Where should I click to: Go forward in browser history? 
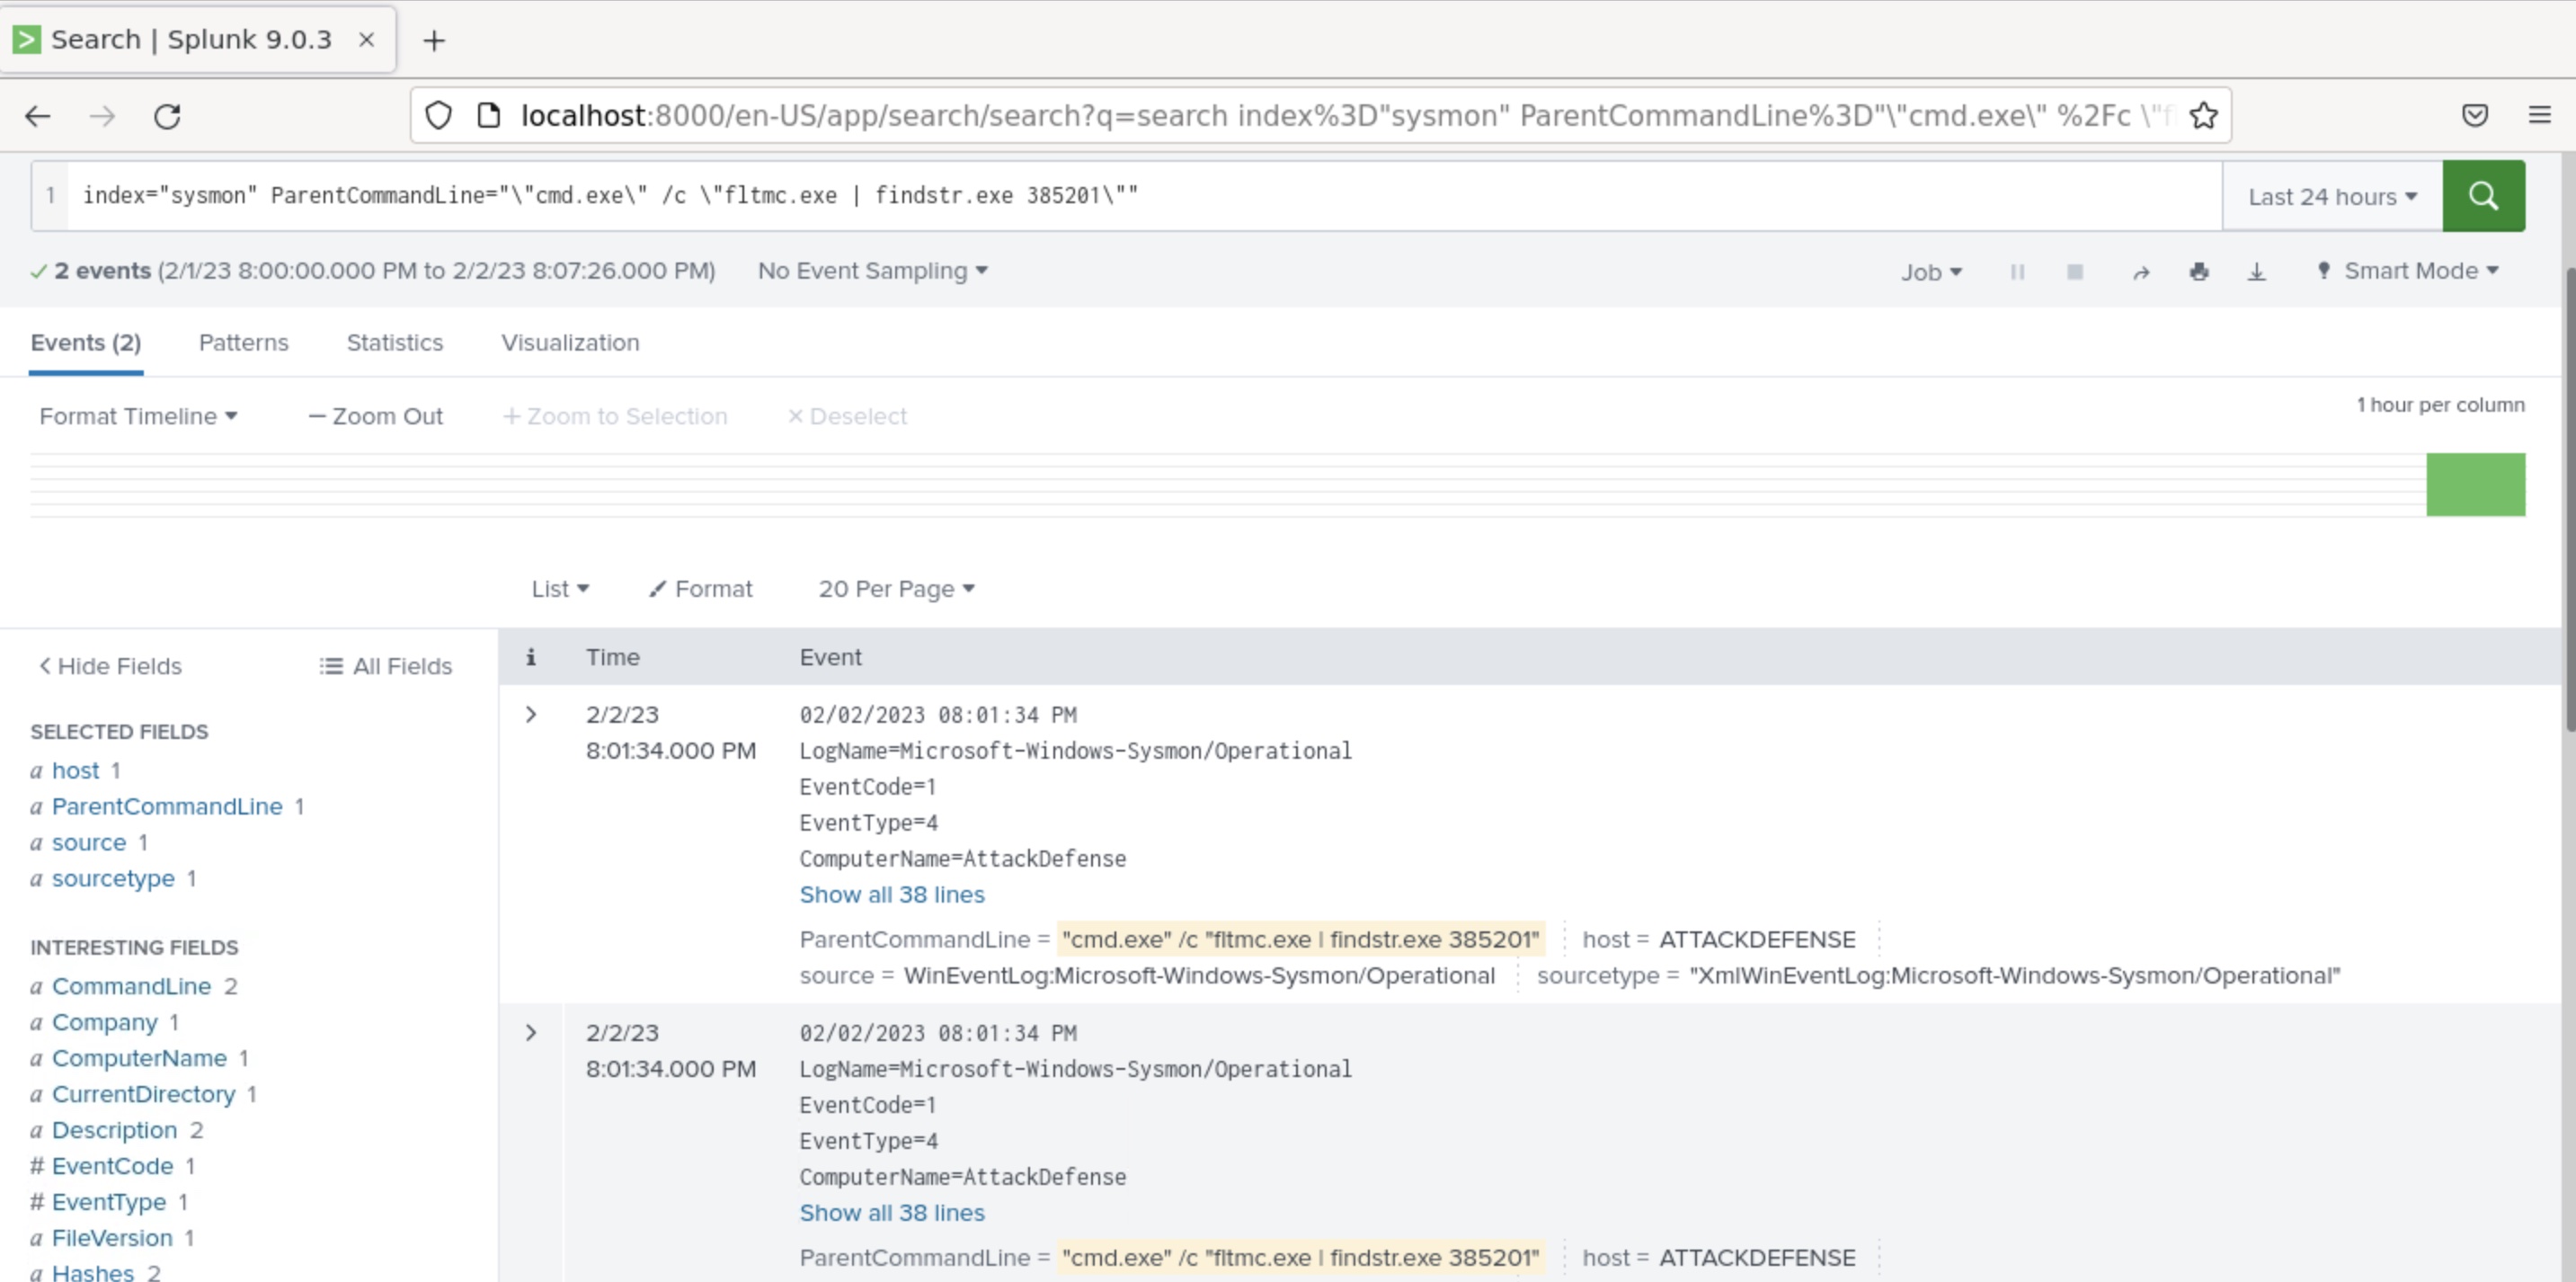(102, 116)
